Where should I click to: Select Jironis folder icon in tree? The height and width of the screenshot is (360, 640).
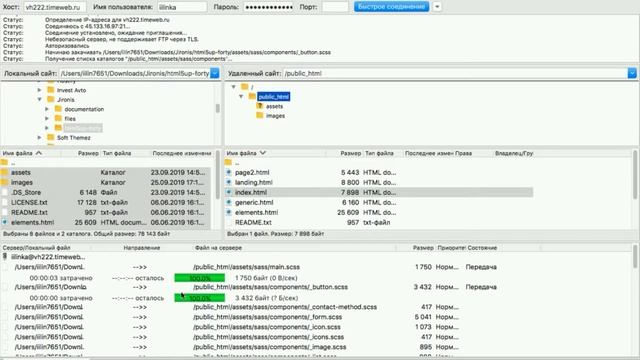51,99
